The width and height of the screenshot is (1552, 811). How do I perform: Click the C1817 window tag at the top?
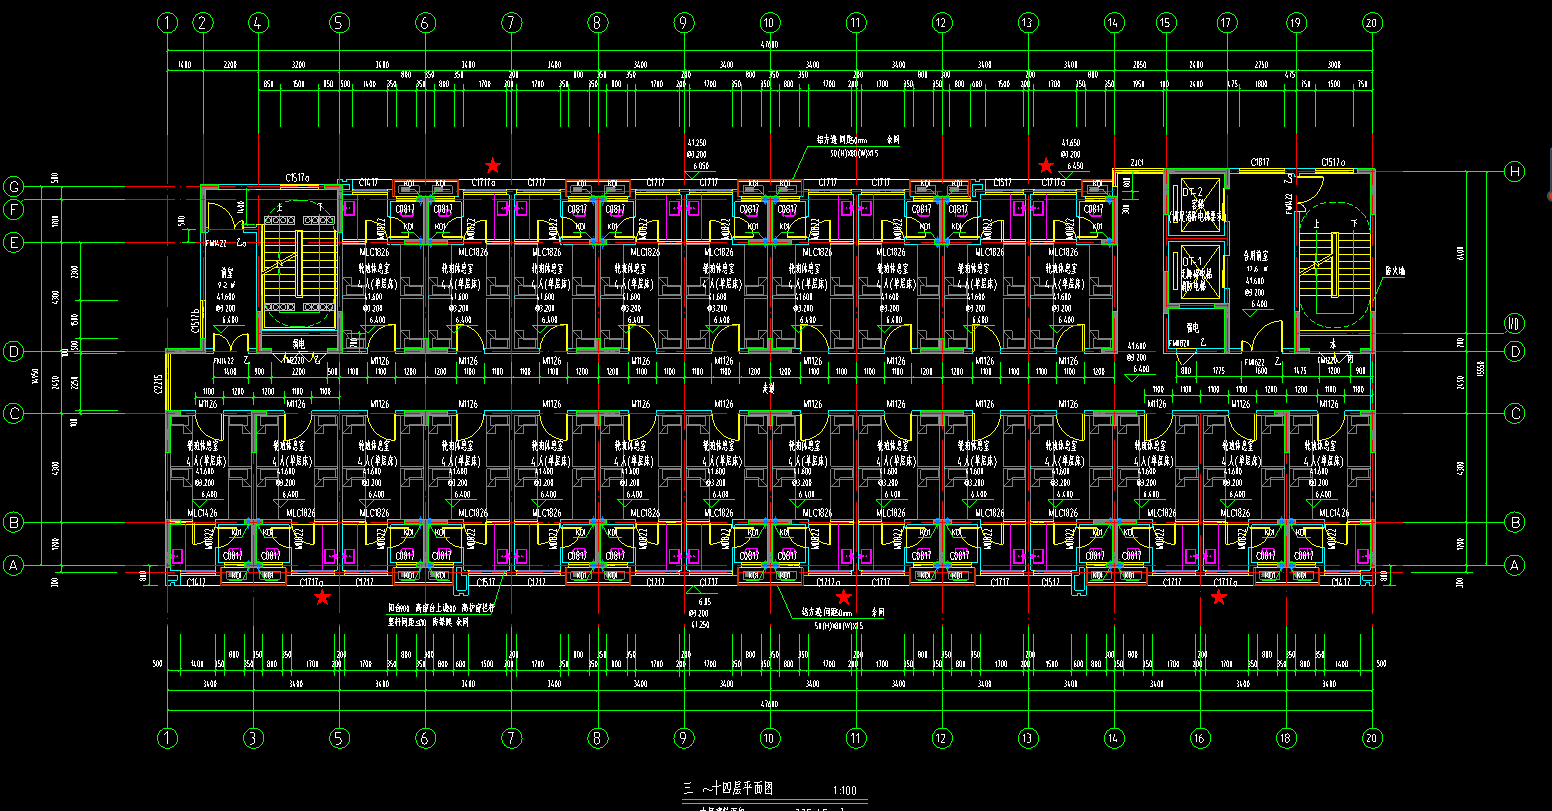coord(1260,162)
